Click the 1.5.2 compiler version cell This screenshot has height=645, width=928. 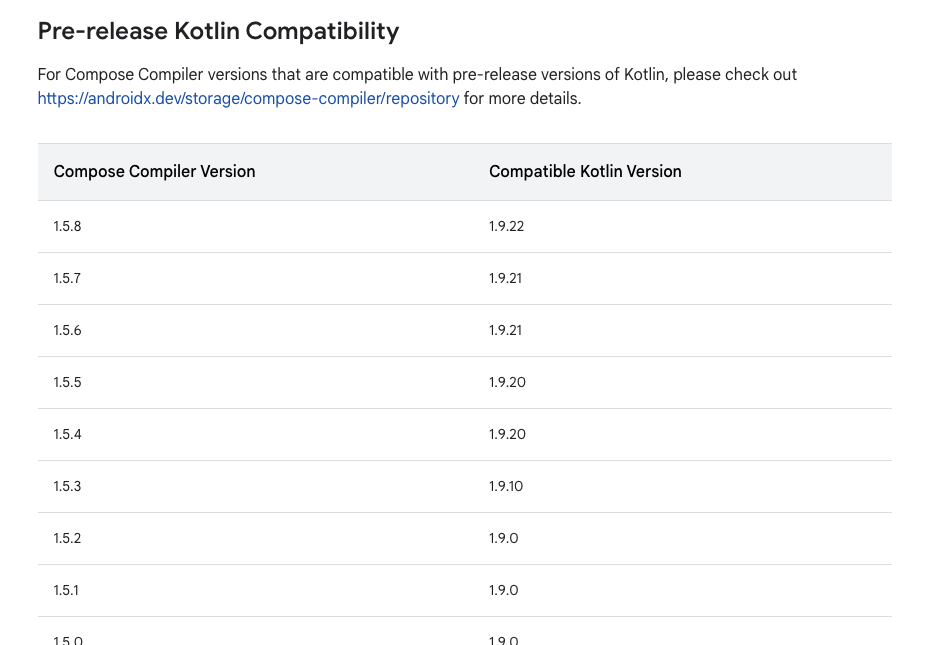point(67,538)
